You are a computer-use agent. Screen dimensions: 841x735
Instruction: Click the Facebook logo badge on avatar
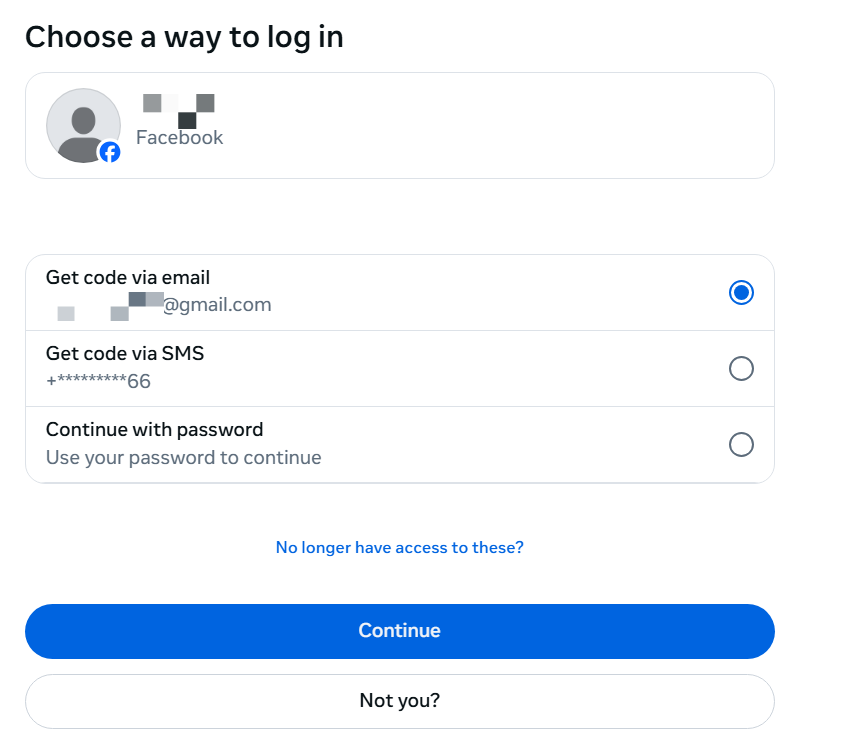110,152
